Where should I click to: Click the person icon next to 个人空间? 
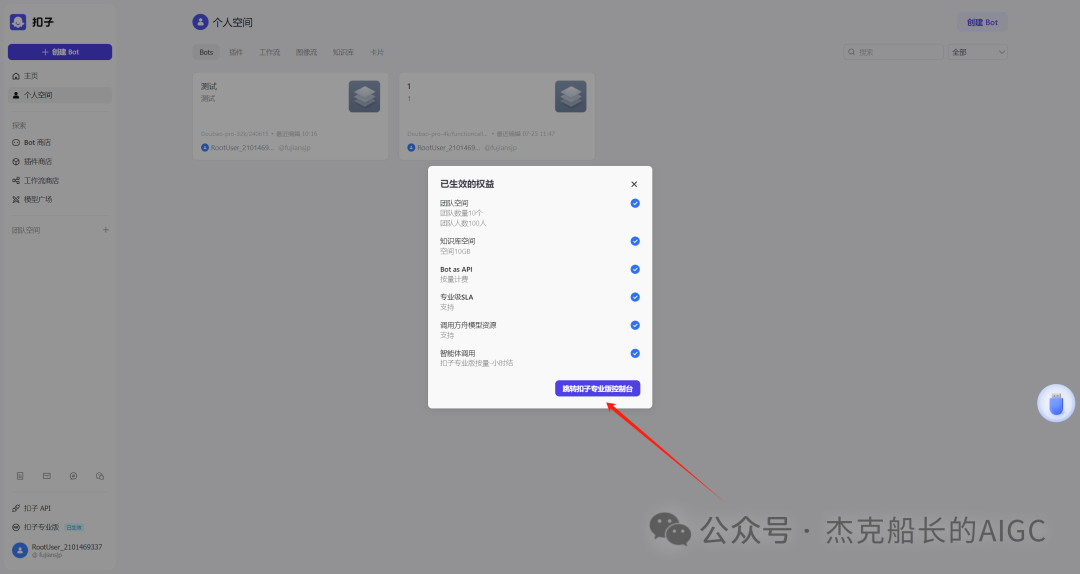point(16,95)
